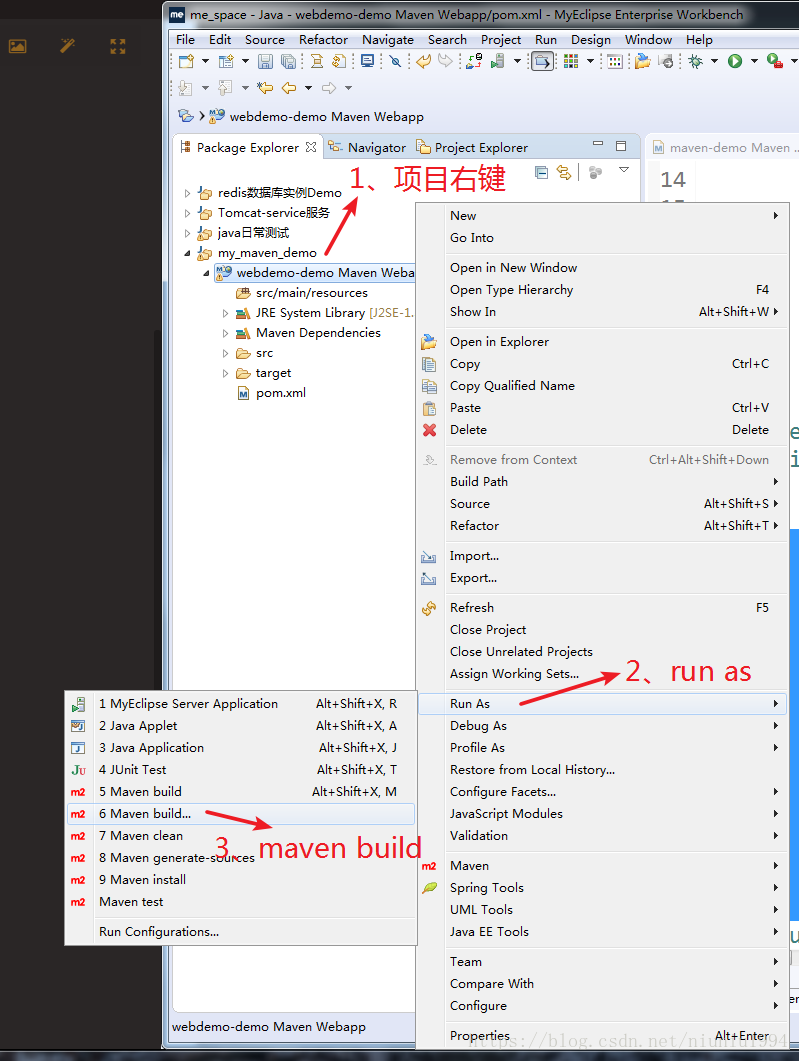799x1061 pixels.
Task: Expand the redis数据库实例Demo project
Action: click(x=187, y=194)
